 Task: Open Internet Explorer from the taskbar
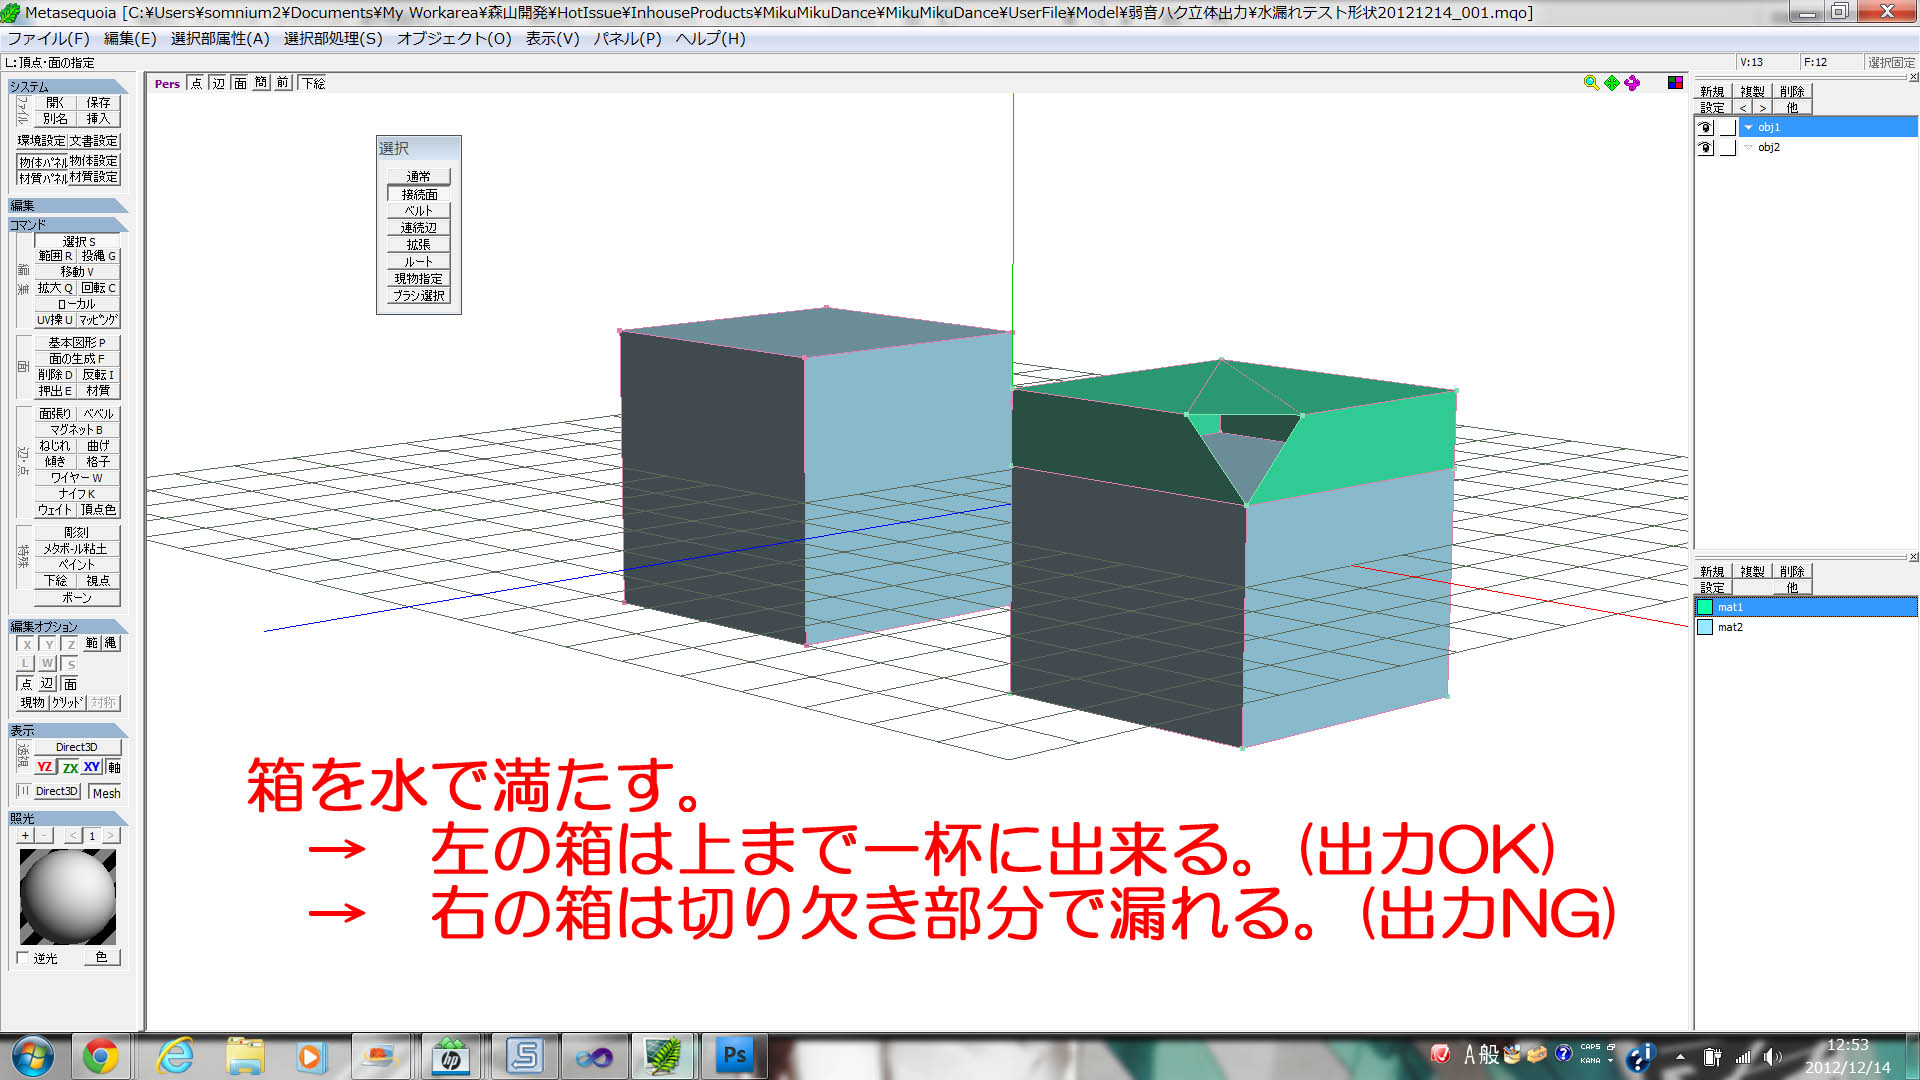175,1056
